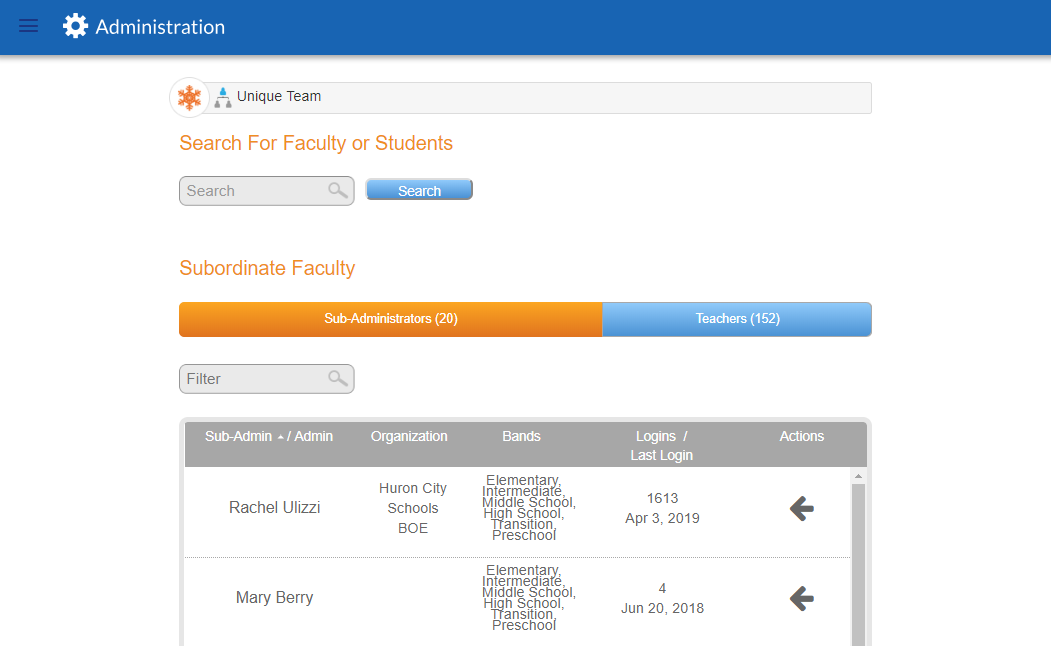
Task: Click Mary Berry's Bands cell
Action: click(529, 598)
